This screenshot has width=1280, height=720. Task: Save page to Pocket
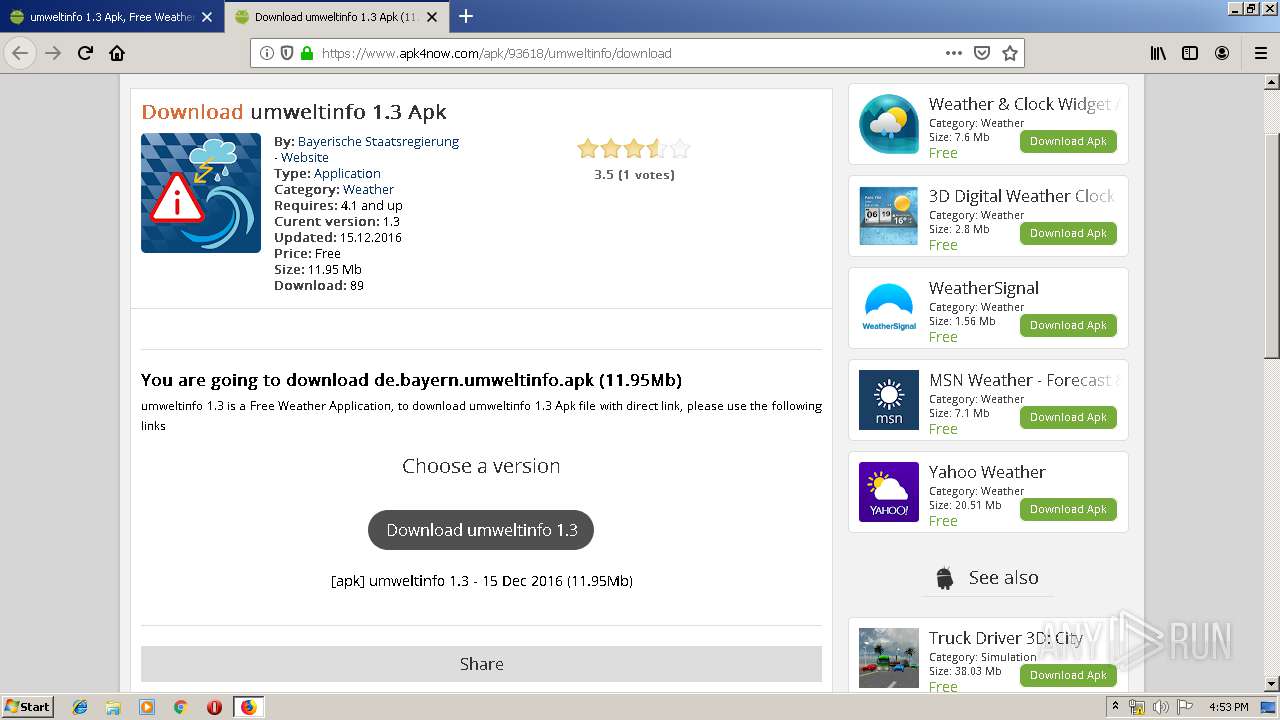(982, 53)
